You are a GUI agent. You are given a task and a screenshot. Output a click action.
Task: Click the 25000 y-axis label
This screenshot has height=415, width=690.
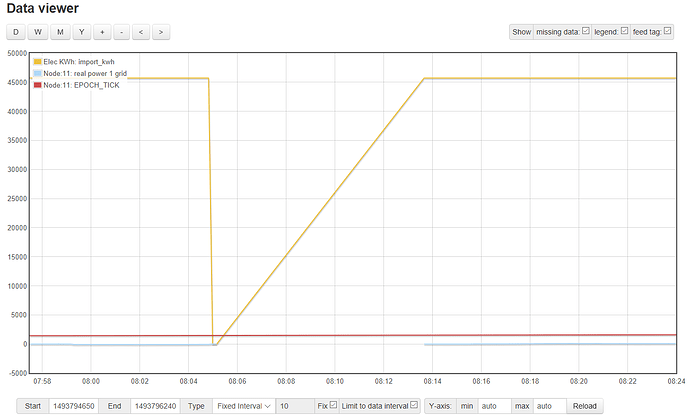tap(17, 199)
